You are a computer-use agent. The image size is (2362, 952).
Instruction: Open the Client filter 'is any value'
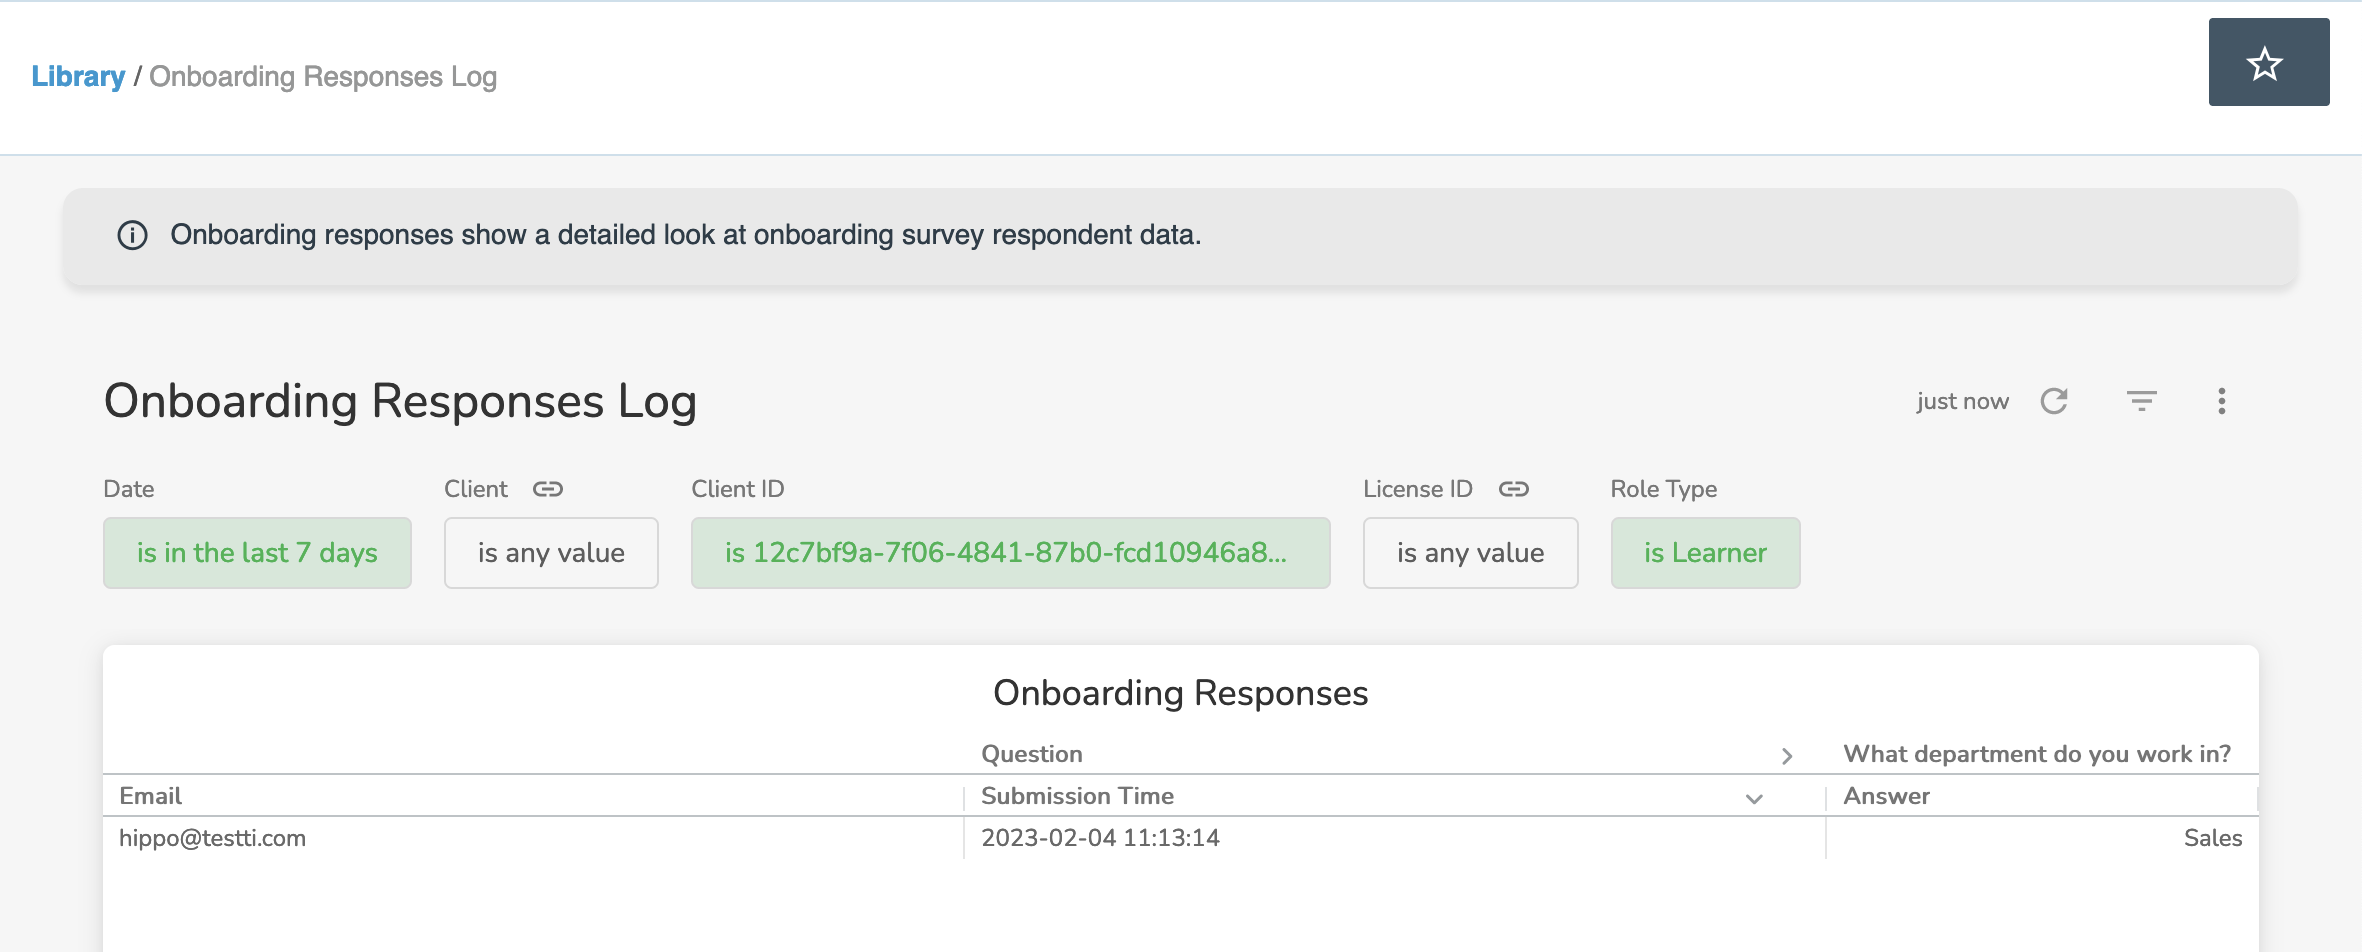coord(551,553)
